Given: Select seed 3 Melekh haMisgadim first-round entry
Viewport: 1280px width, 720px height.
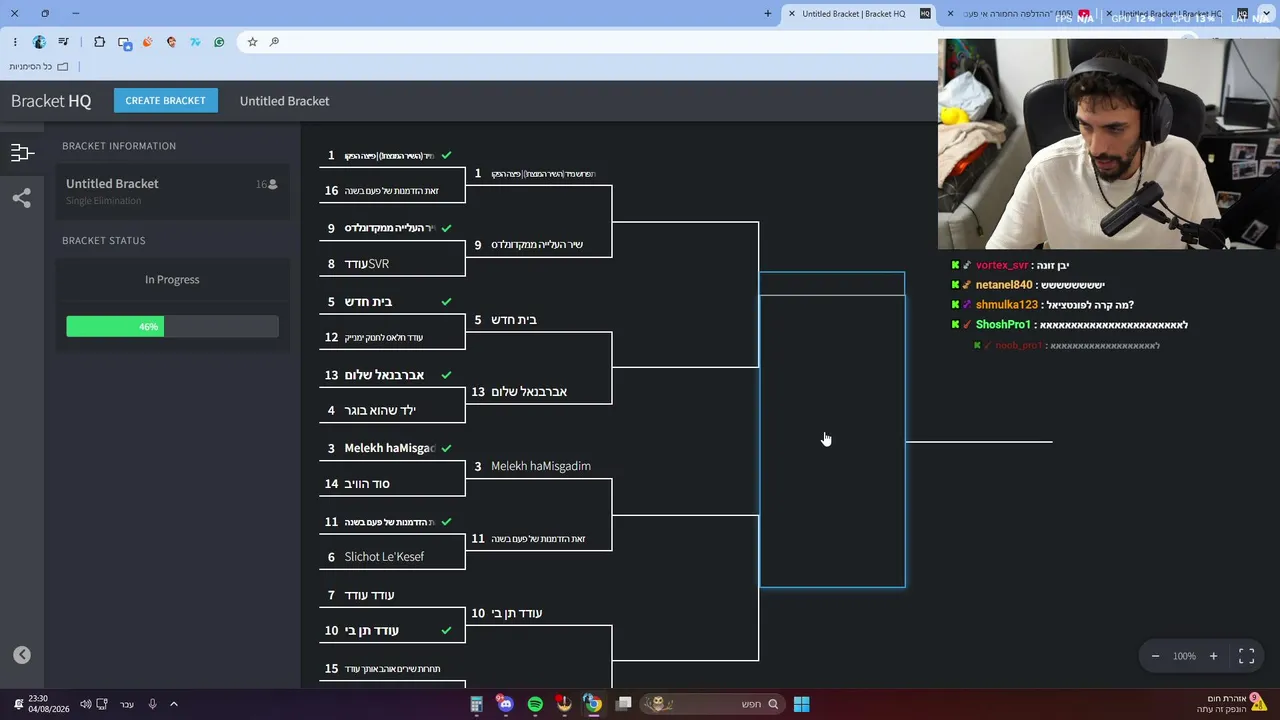Looking at the screenshot, I should 392,448.
